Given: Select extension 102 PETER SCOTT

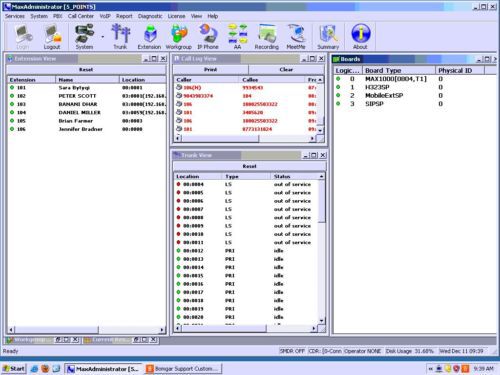Looking at the screenshot, I should pyautogui.click(x=86, y=96).
